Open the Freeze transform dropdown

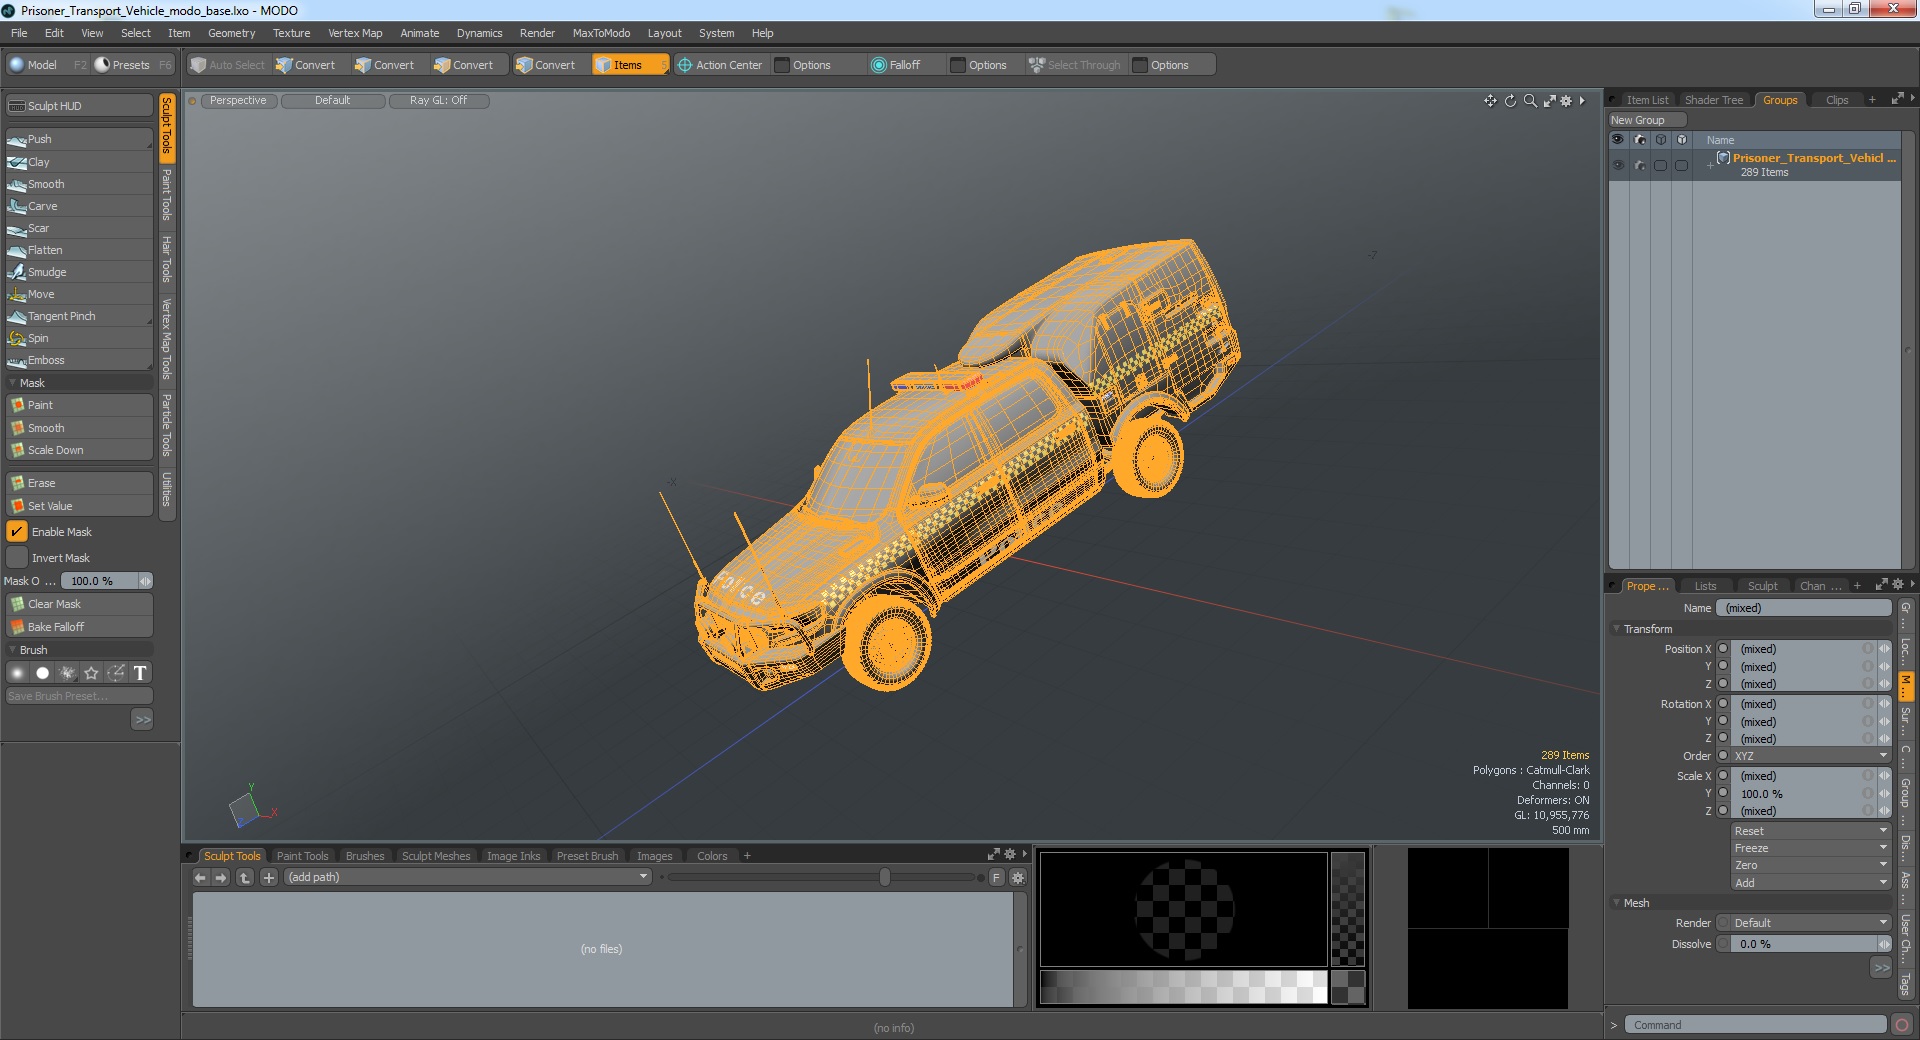[1811, 848]
